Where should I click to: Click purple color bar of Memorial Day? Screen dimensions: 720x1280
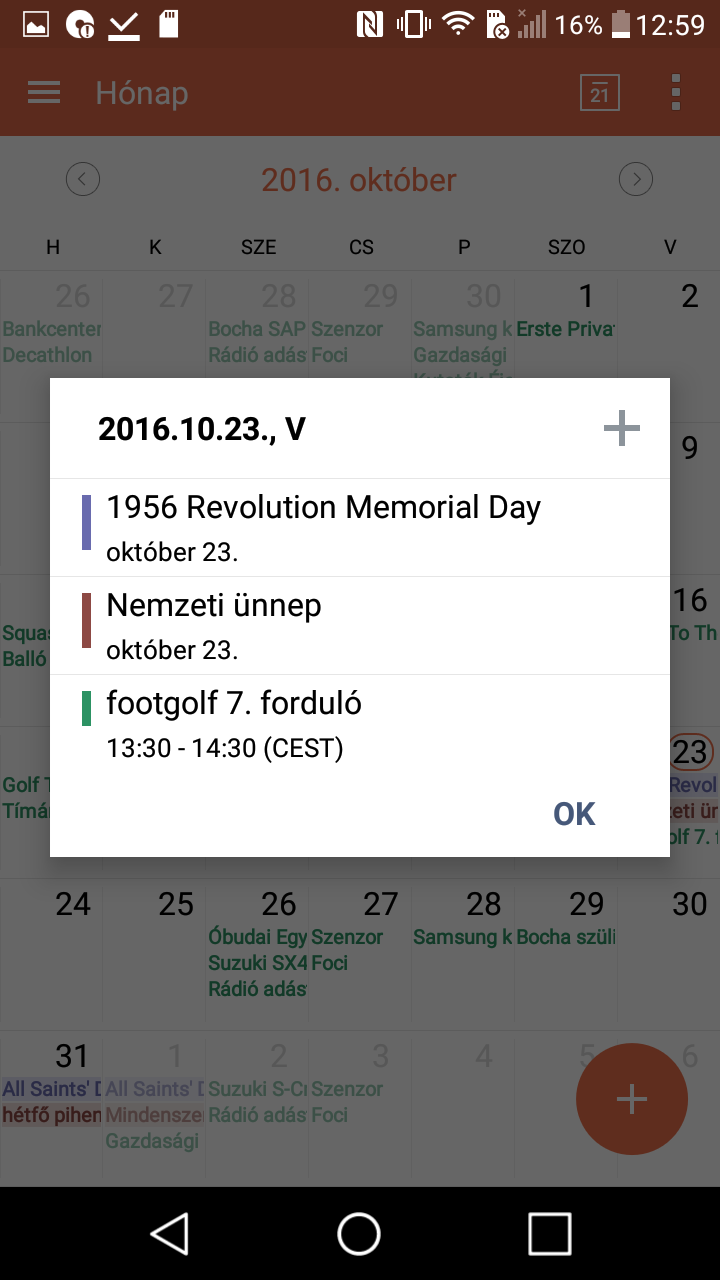pos(86,522)
